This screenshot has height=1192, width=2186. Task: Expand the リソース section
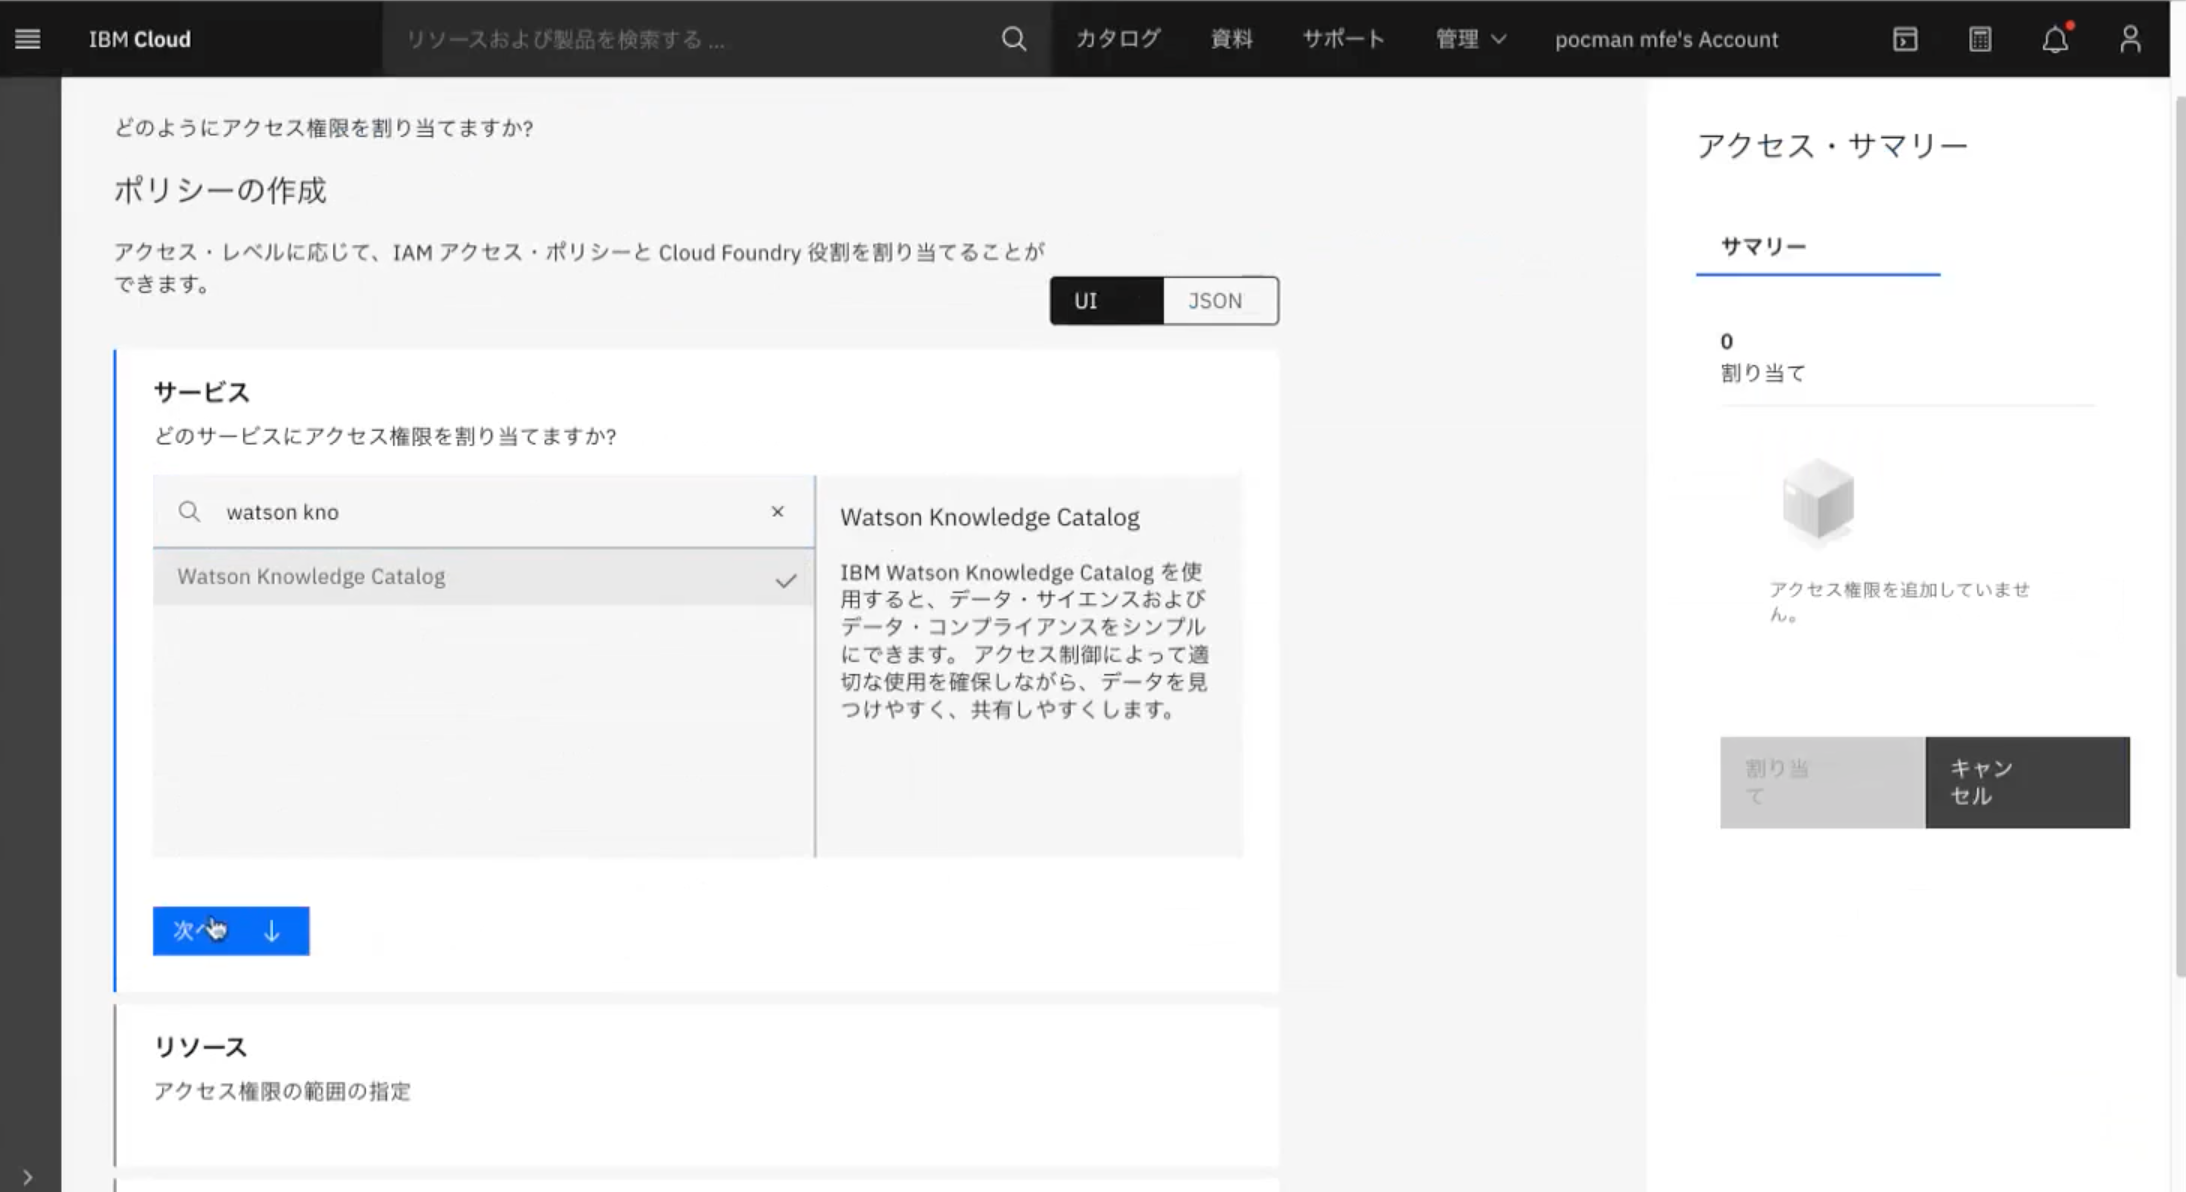[200, 1047]
